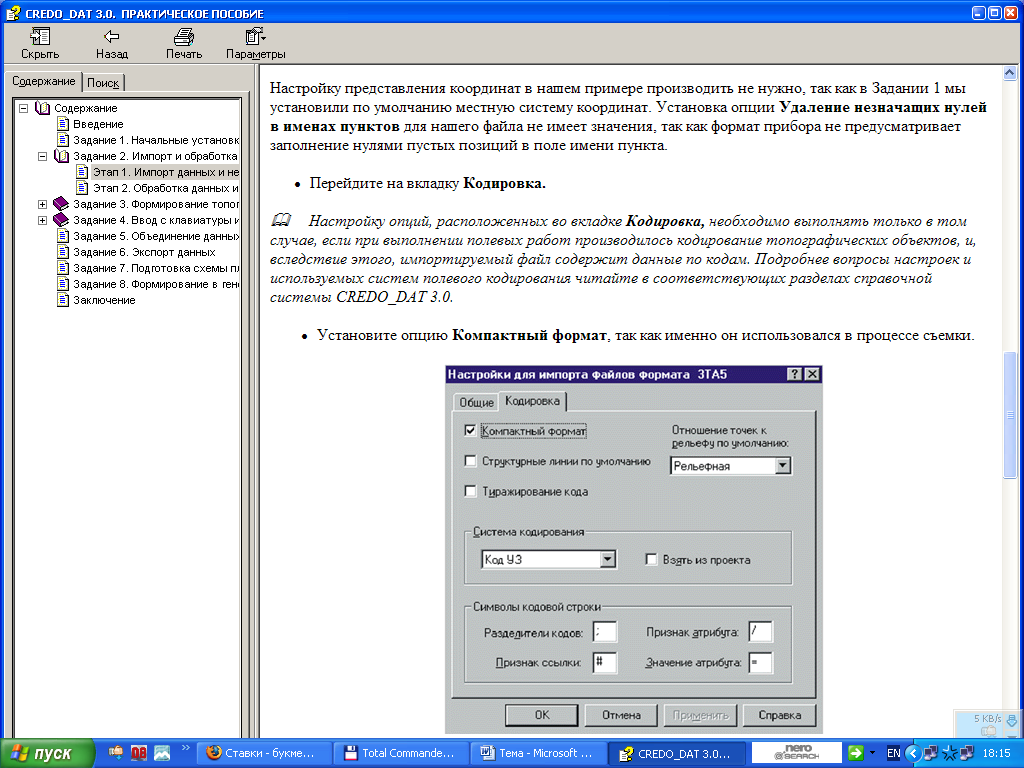This screenshot has width=1024, height=768.
Task: Open the Параметры (Options) toolbar icon
Action: (255, 37)
